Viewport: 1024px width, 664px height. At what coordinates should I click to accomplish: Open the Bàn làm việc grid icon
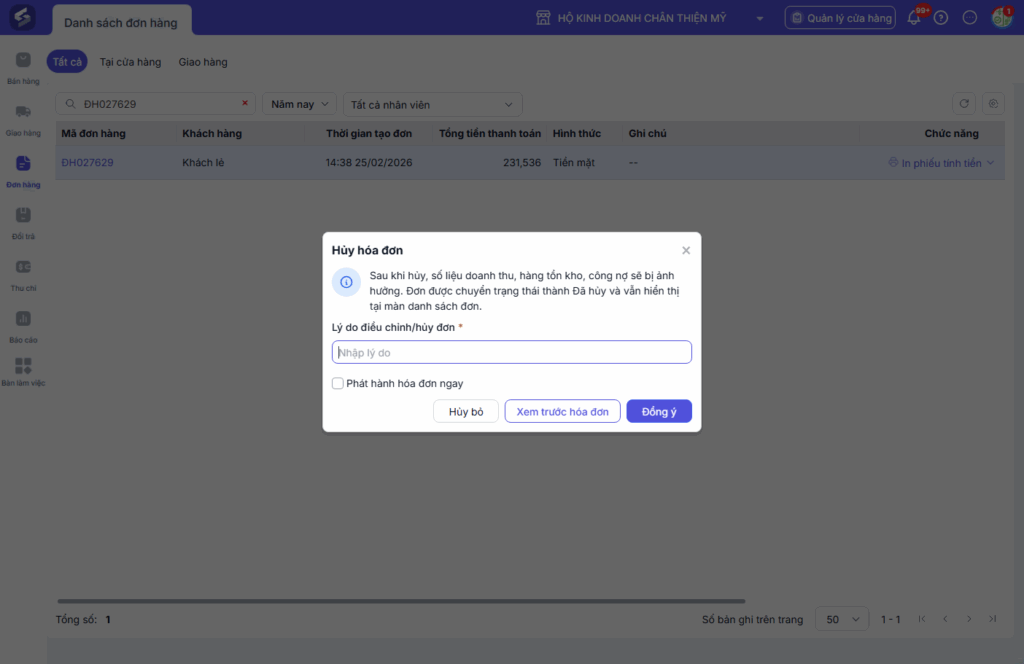point(23,366)
